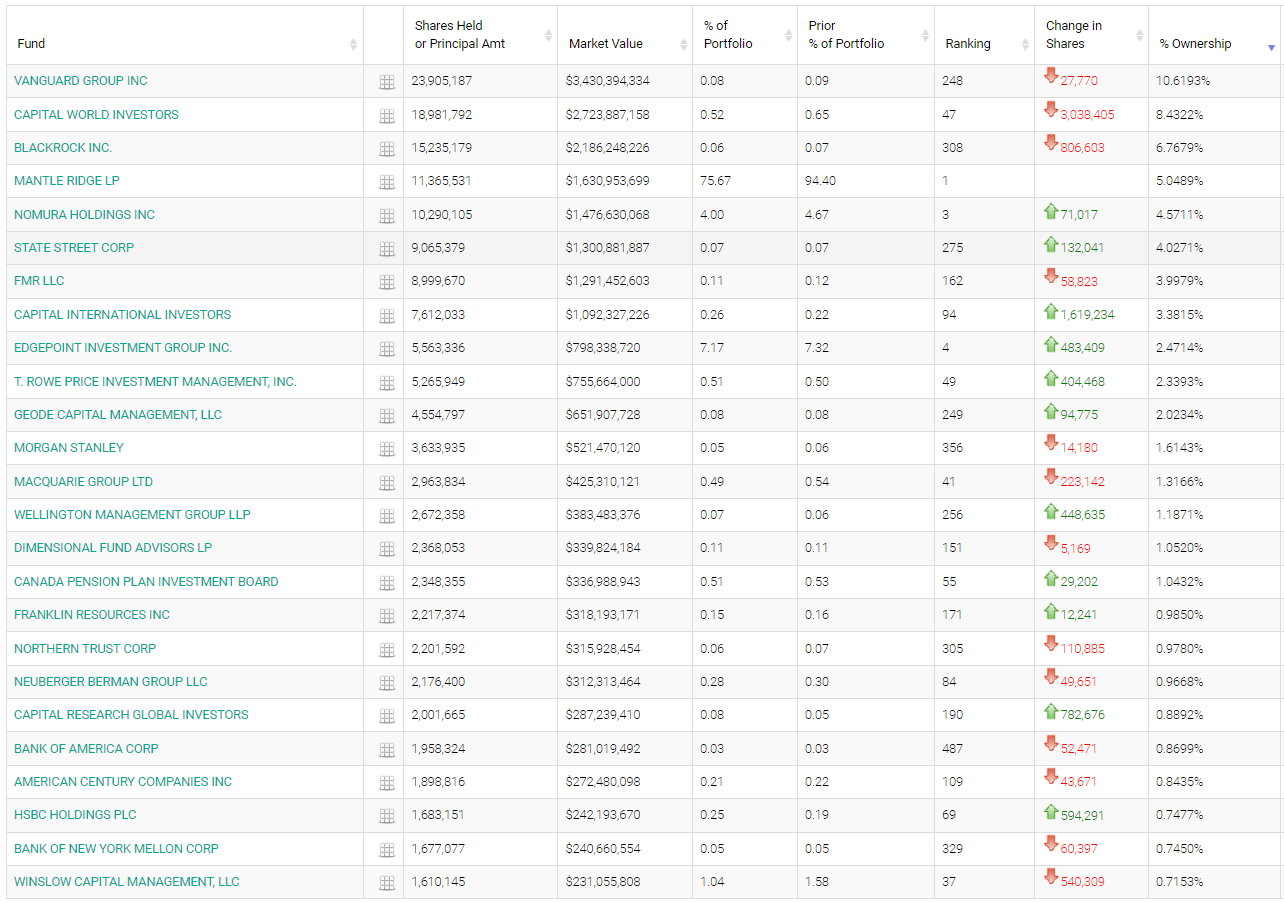The height and width of the screenshot is (902, 1284).
Task: Open grid icon for Capital Research Global row
Action: coord(387,716)
